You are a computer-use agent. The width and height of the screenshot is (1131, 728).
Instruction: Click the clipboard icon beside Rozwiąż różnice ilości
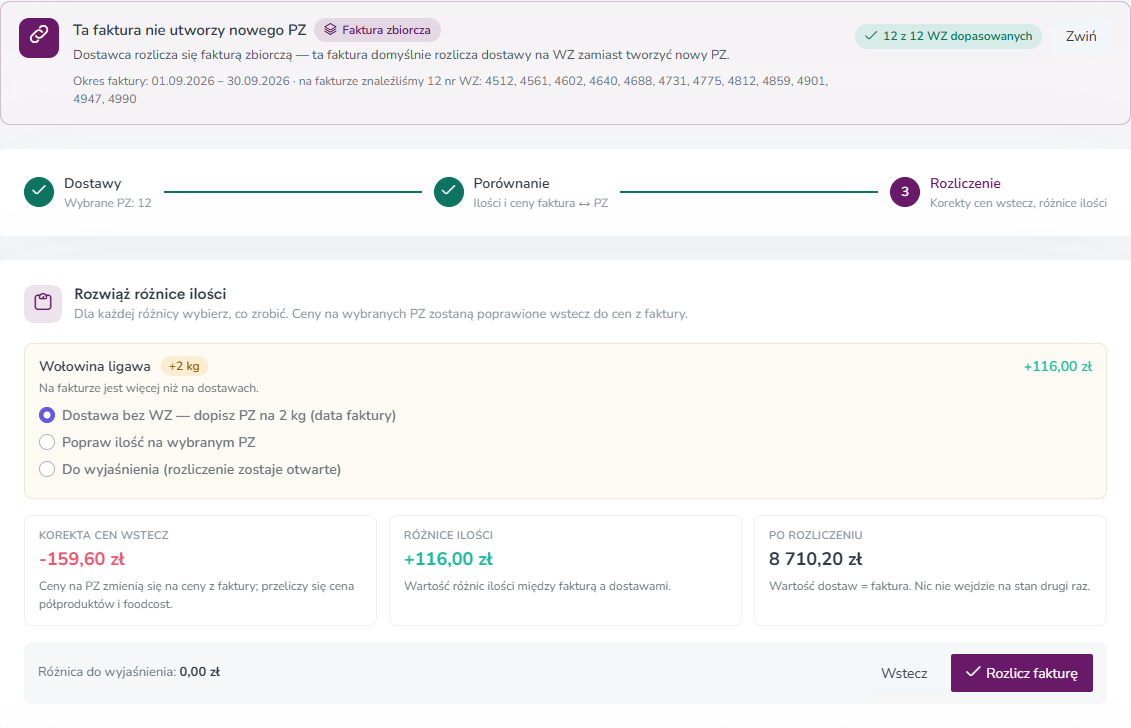tap(43, 303)
